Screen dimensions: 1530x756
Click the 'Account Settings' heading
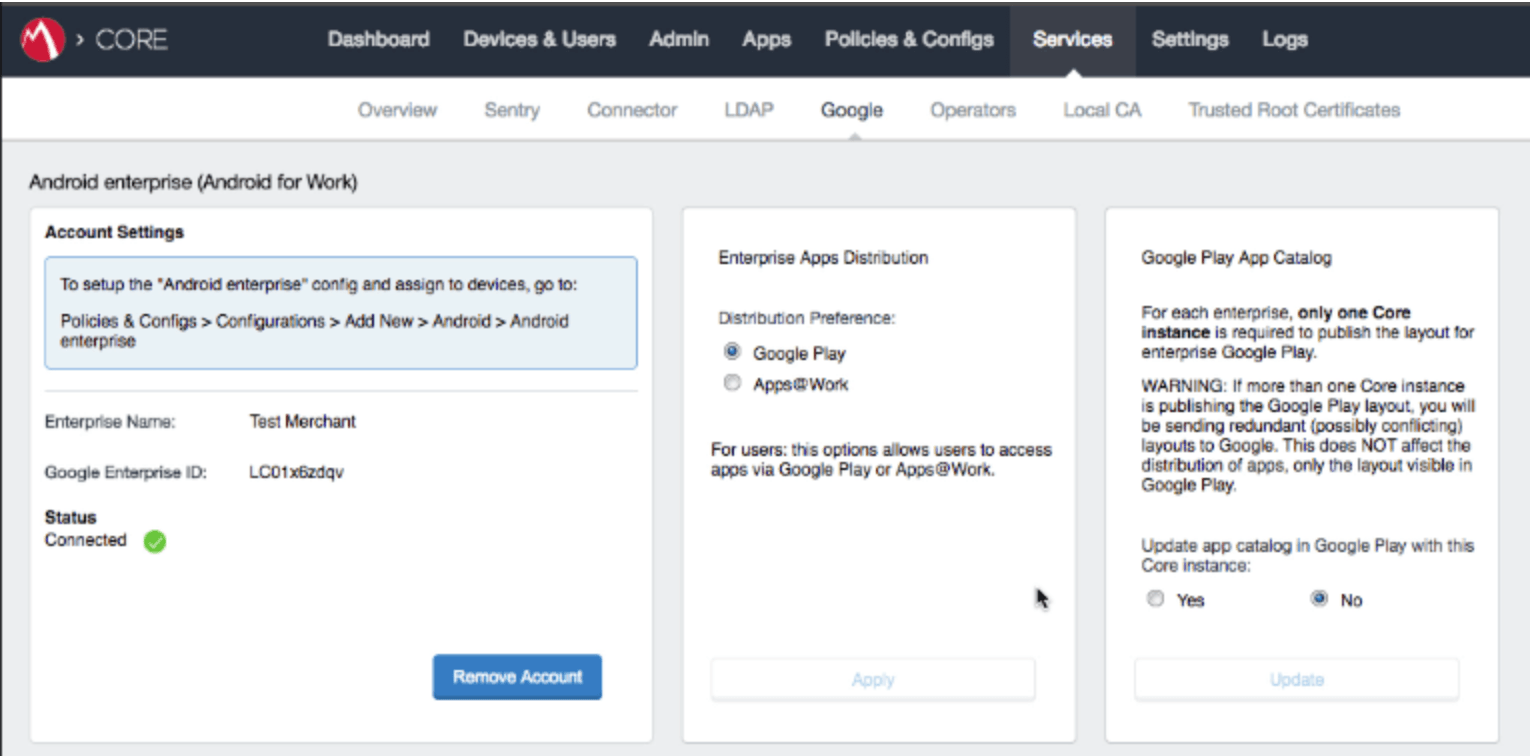click(115, 232)
